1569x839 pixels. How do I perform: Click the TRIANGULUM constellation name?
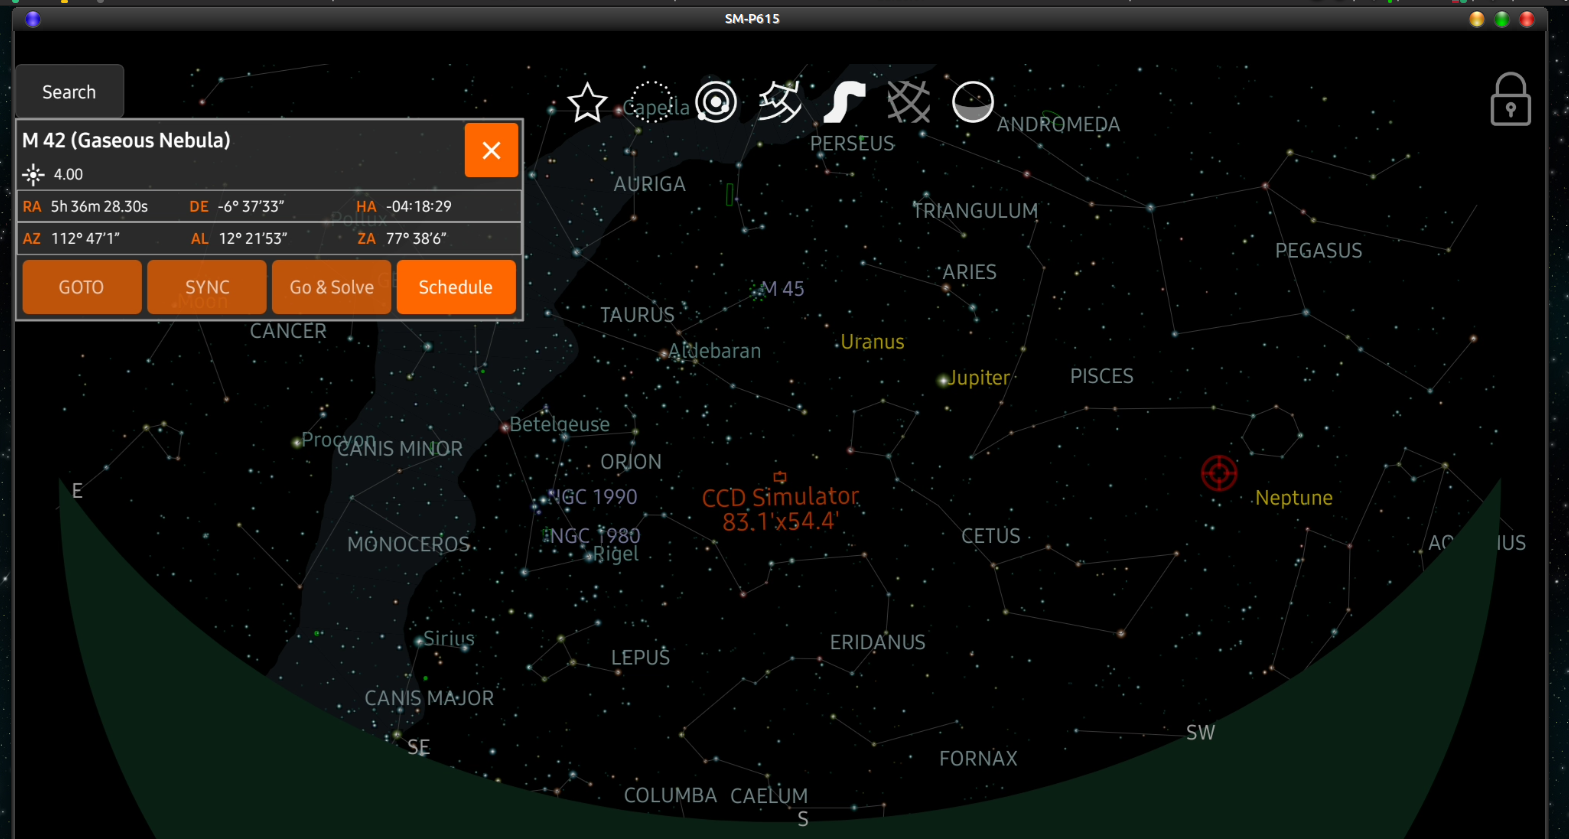coord(975,211)
